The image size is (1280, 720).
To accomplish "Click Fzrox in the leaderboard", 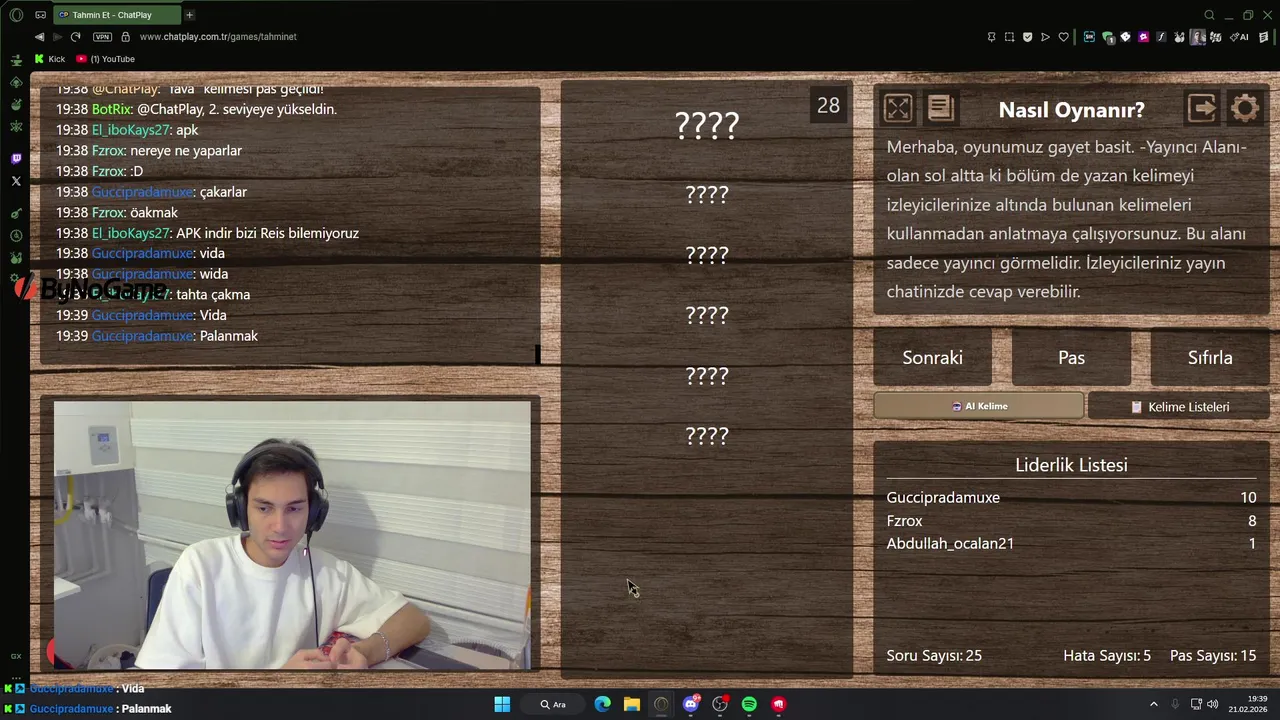I will [904, 521].
